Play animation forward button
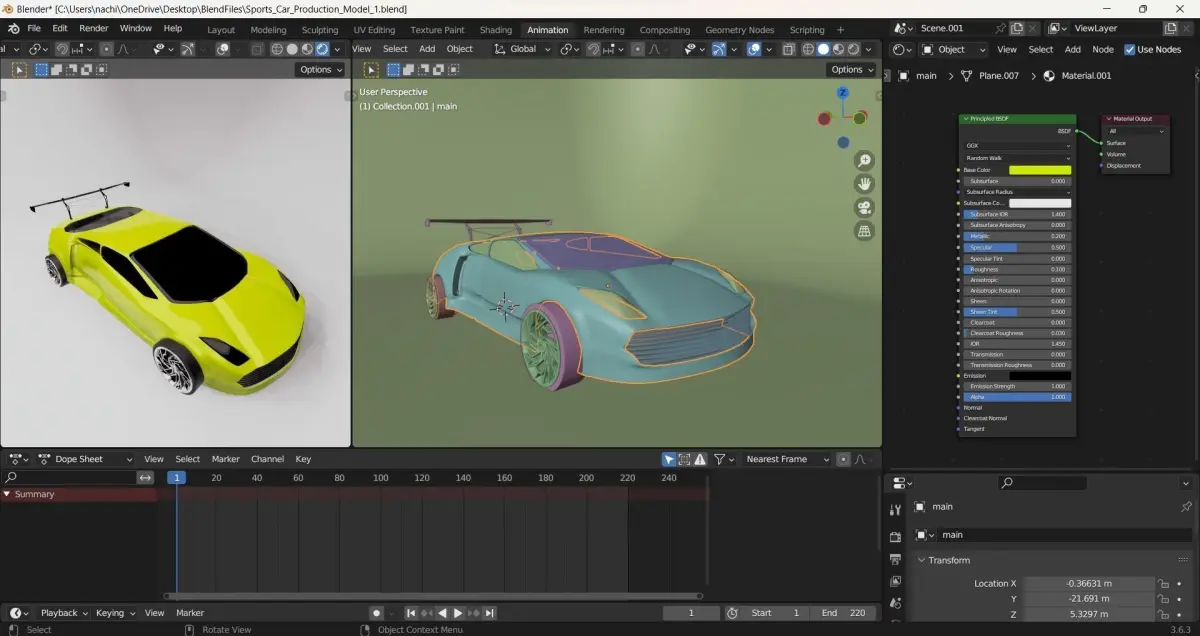The height and width of the screenshot is (636, 1200). [458, 613]
